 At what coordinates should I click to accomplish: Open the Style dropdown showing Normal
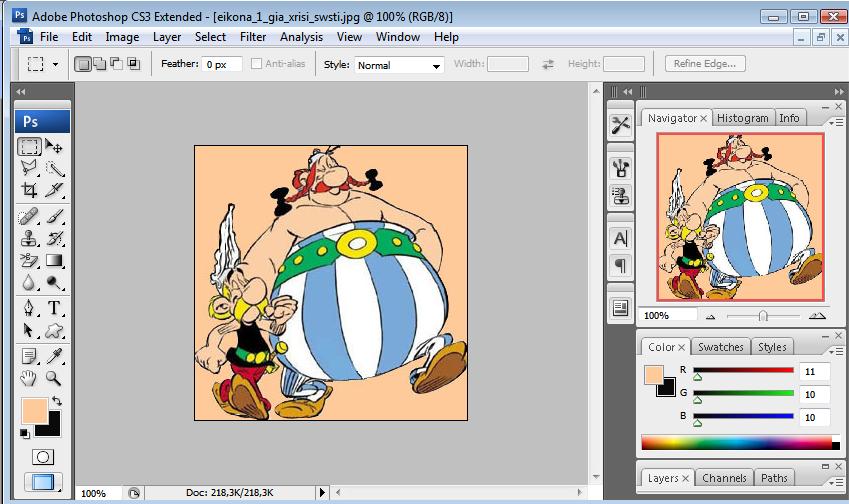tap(399, 66)
